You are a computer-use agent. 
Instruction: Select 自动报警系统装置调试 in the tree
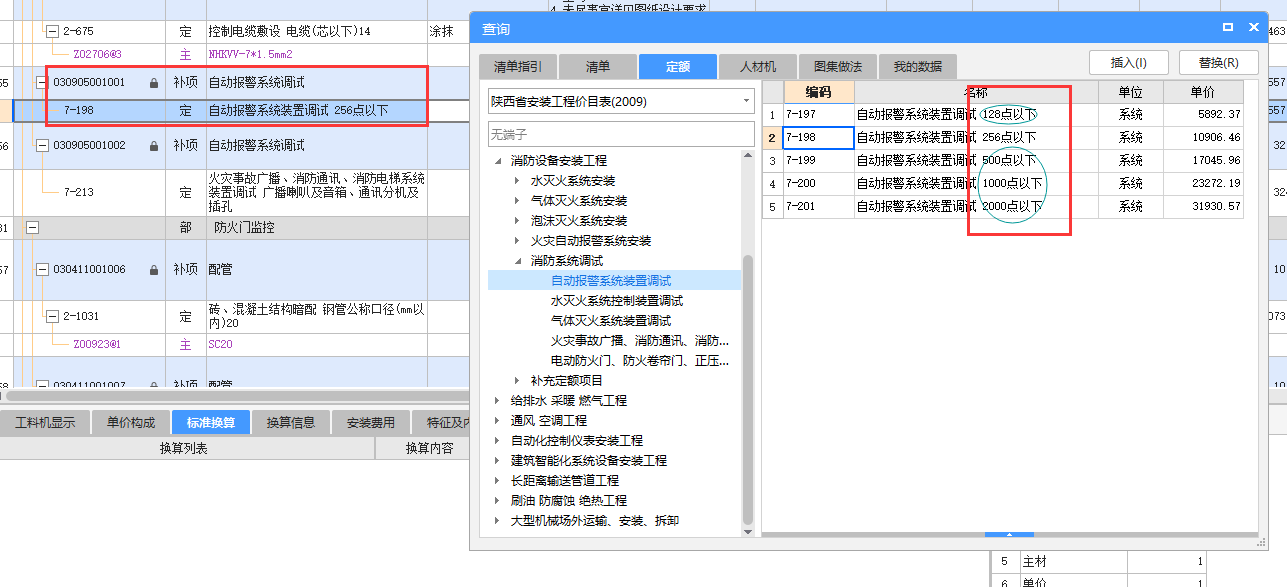[x=611, y=281]
